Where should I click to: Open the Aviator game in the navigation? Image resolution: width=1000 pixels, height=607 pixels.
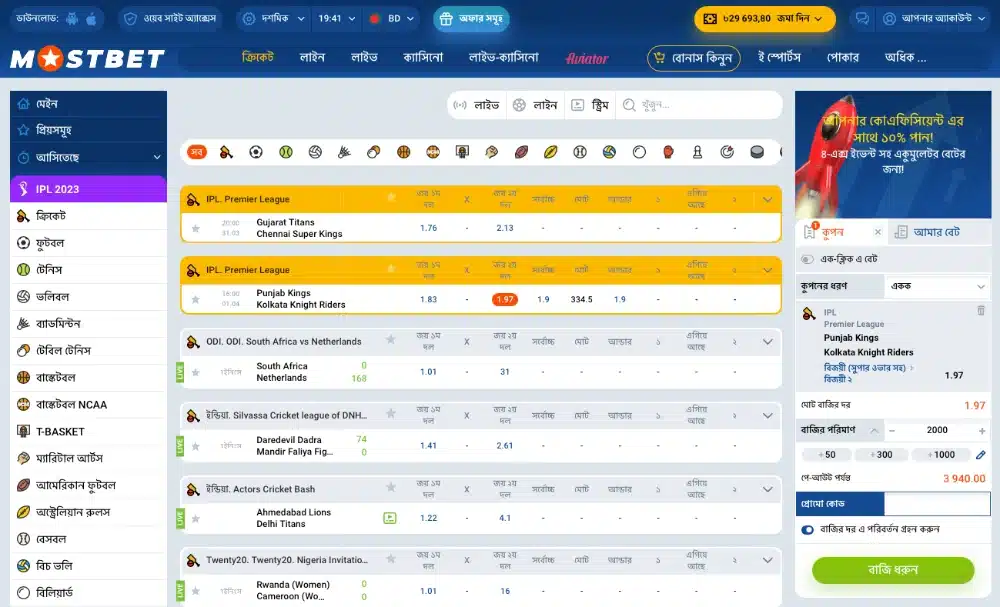(587, 59)
